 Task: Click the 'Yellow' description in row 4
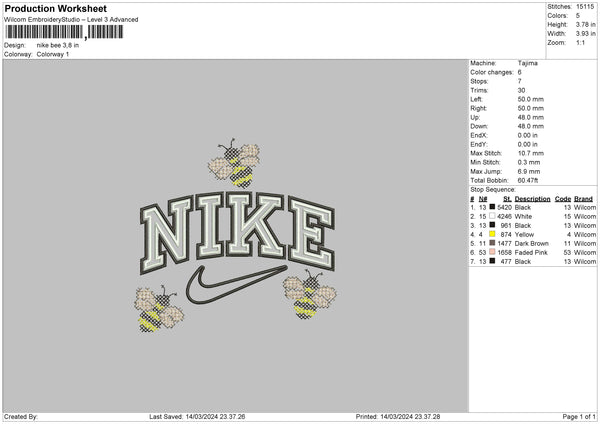524,234
